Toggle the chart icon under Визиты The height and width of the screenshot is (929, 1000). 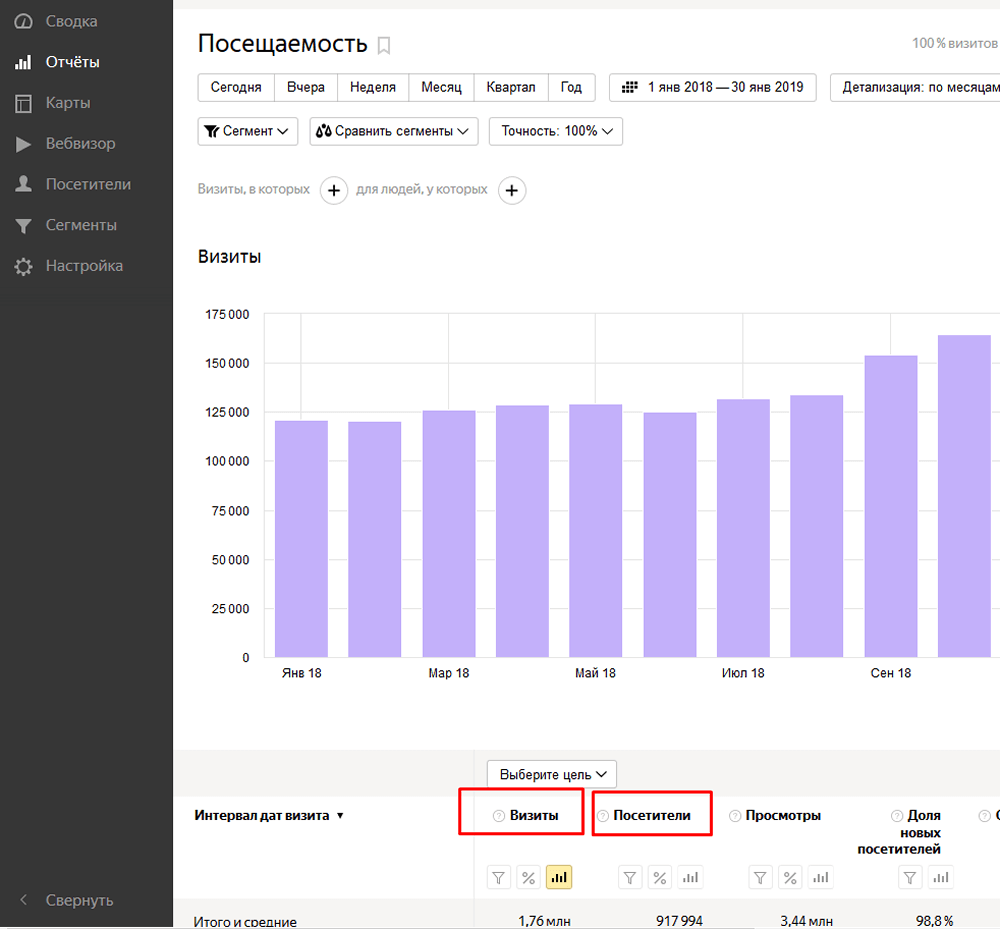[x=559, y=877]
